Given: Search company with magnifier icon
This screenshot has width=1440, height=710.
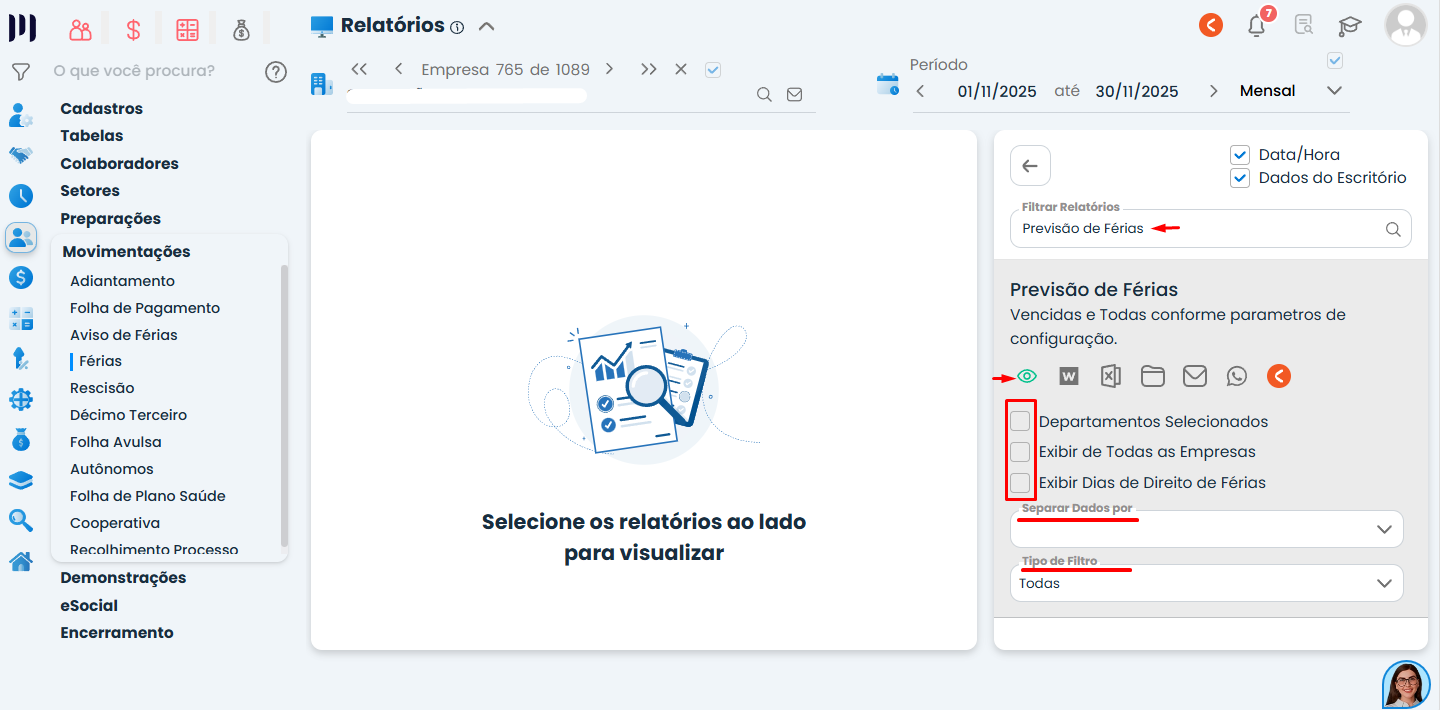Looking at the screenshot, I should coord(764,94).
